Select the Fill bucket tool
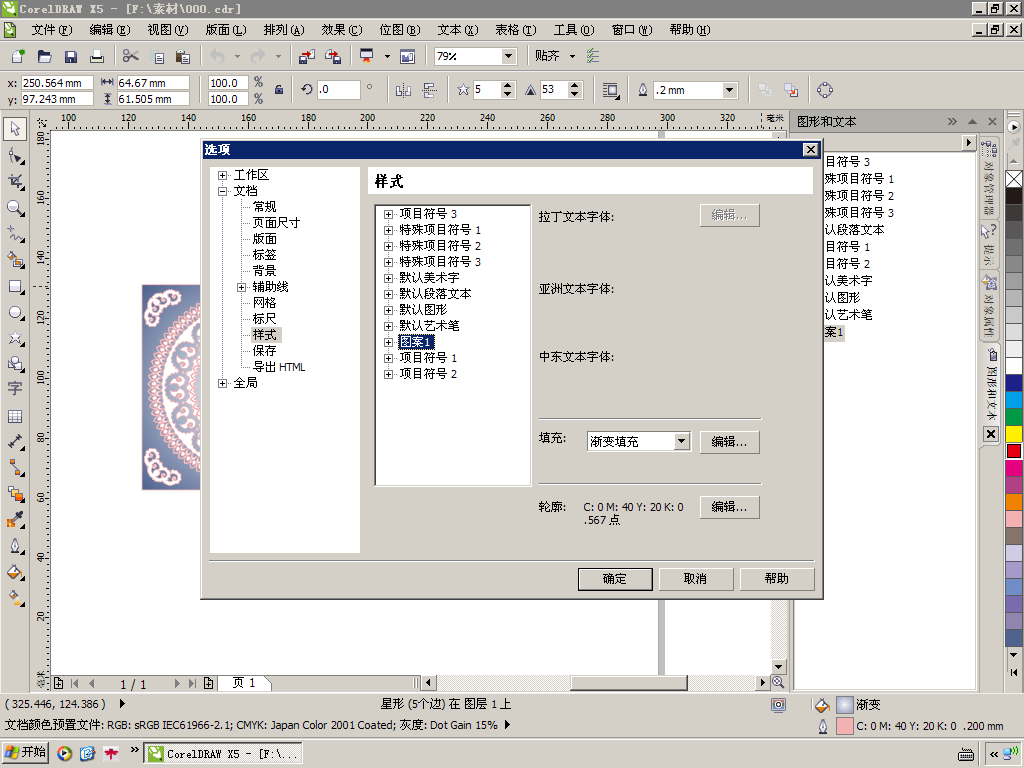This screenshot has width=1024, height=768. 15,572
